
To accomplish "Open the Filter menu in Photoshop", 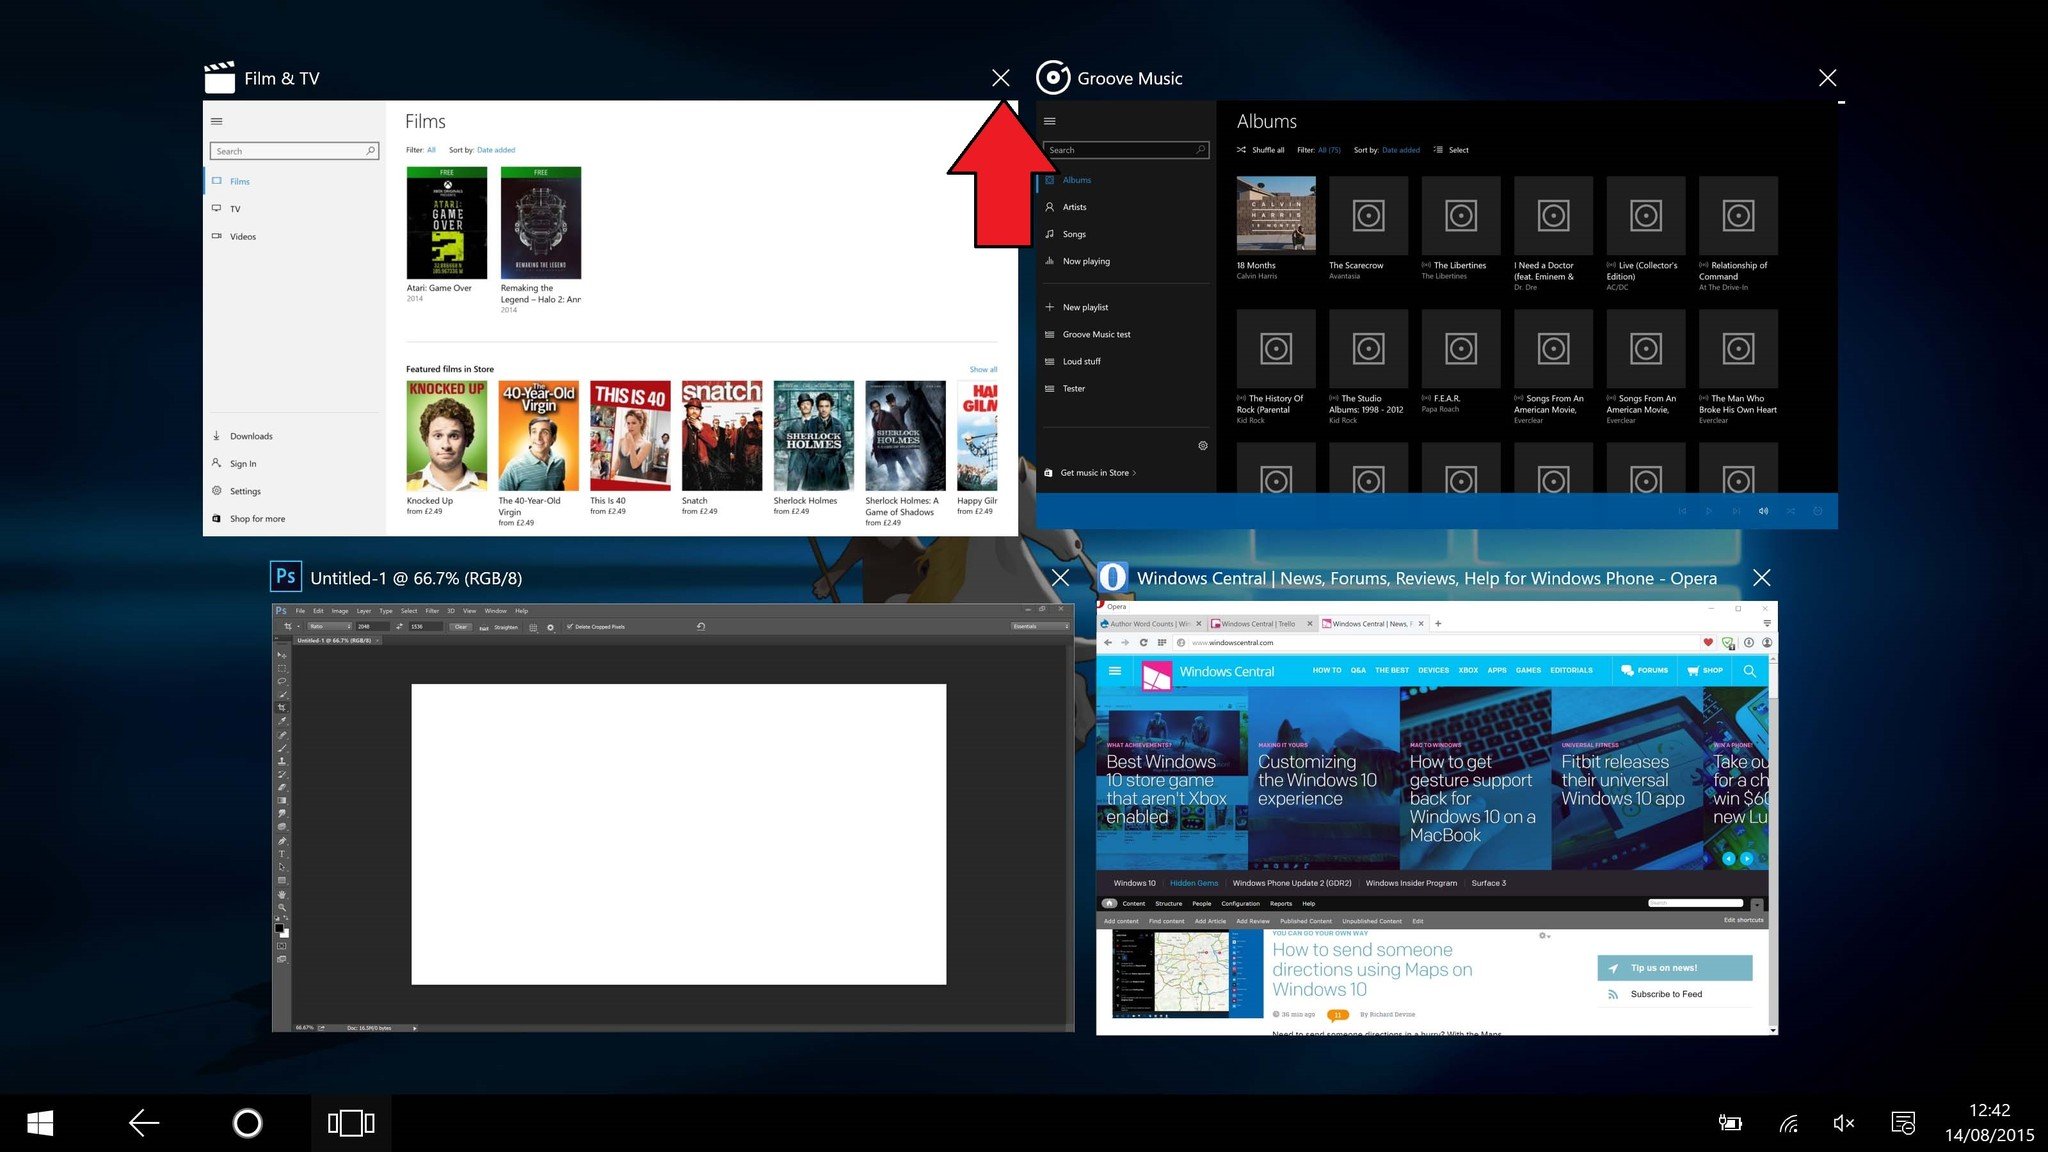I will tap(432, 611).
